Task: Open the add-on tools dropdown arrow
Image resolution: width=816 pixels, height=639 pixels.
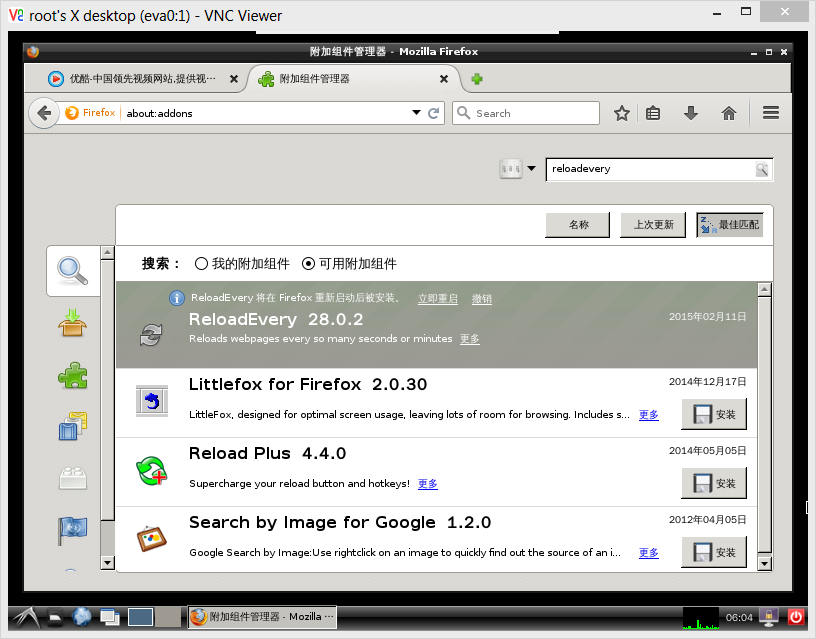Action: [531, 169]
